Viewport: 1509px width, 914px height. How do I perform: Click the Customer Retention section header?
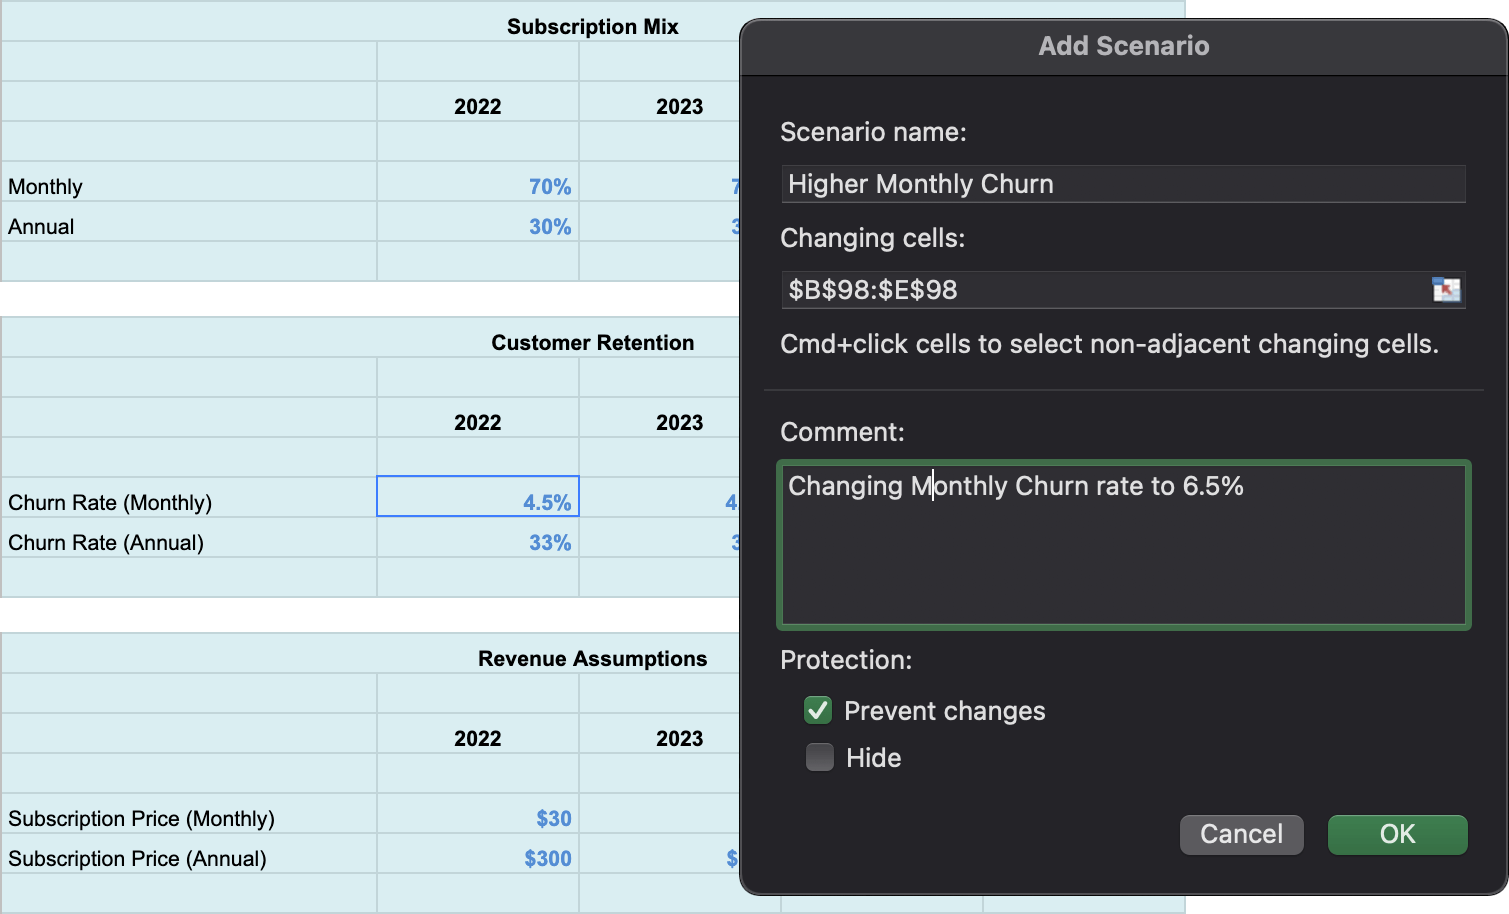(x=592, y=343)
